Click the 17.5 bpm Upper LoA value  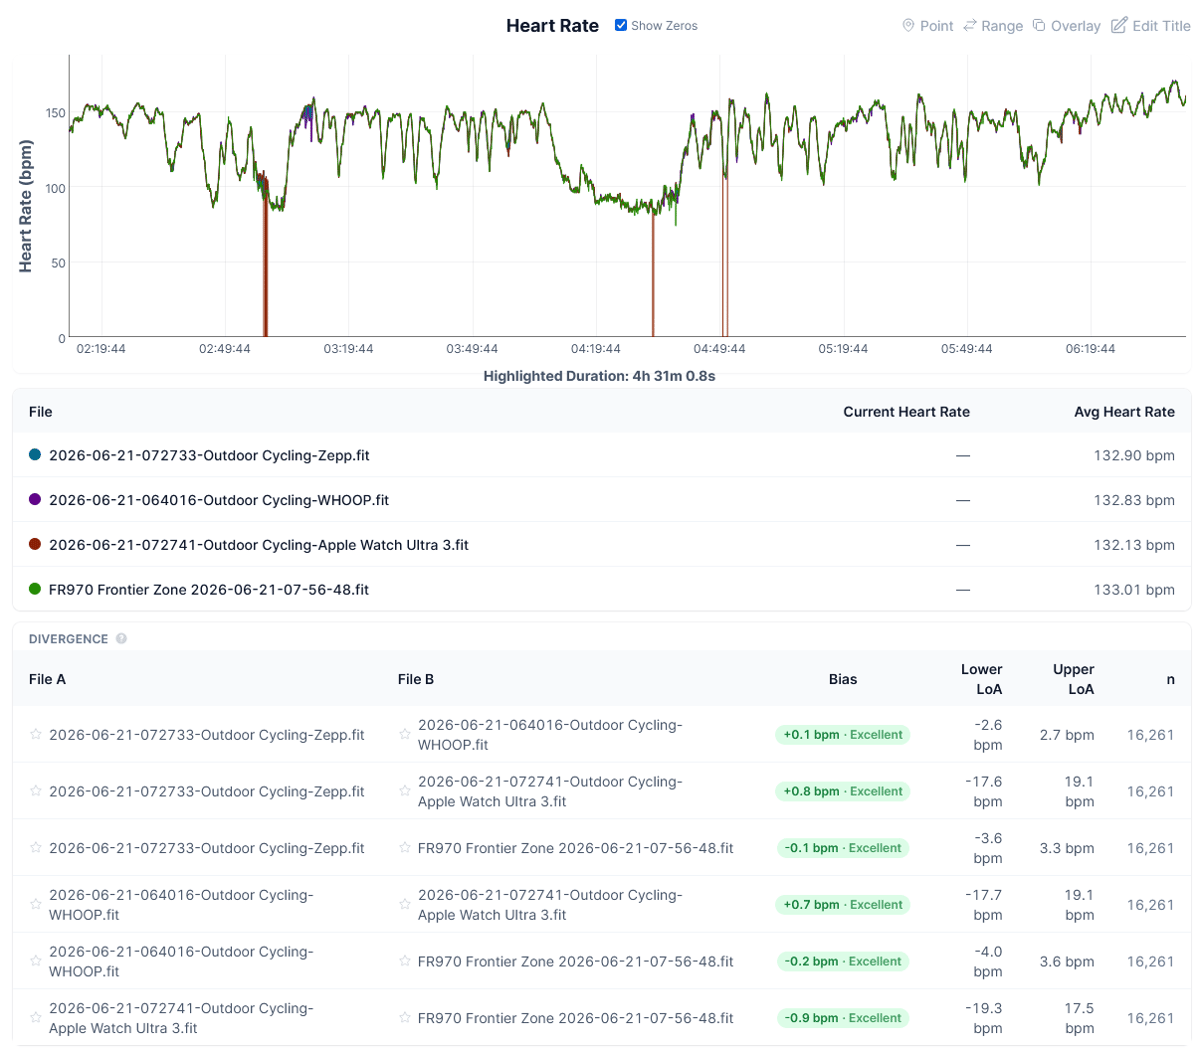[x=1079, y=1018]
